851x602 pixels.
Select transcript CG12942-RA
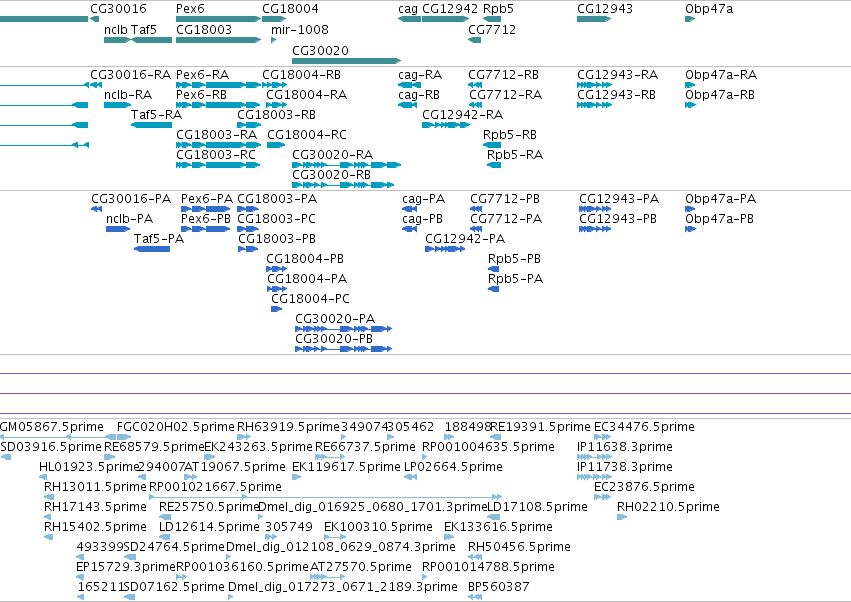tap(462, 115)
